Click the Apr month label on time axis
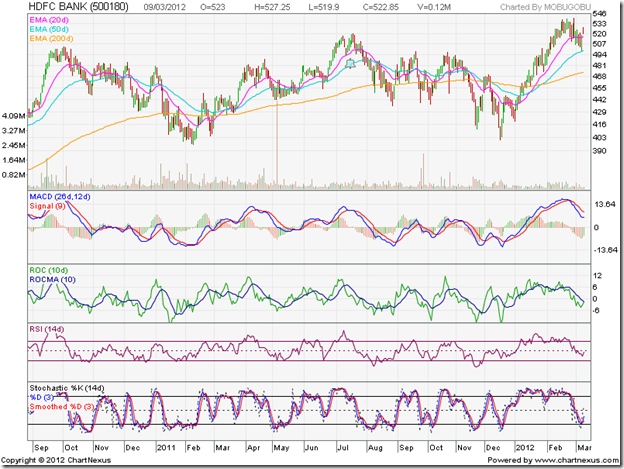Viewport: 624px width, 469px height. (x=254, y=448)
